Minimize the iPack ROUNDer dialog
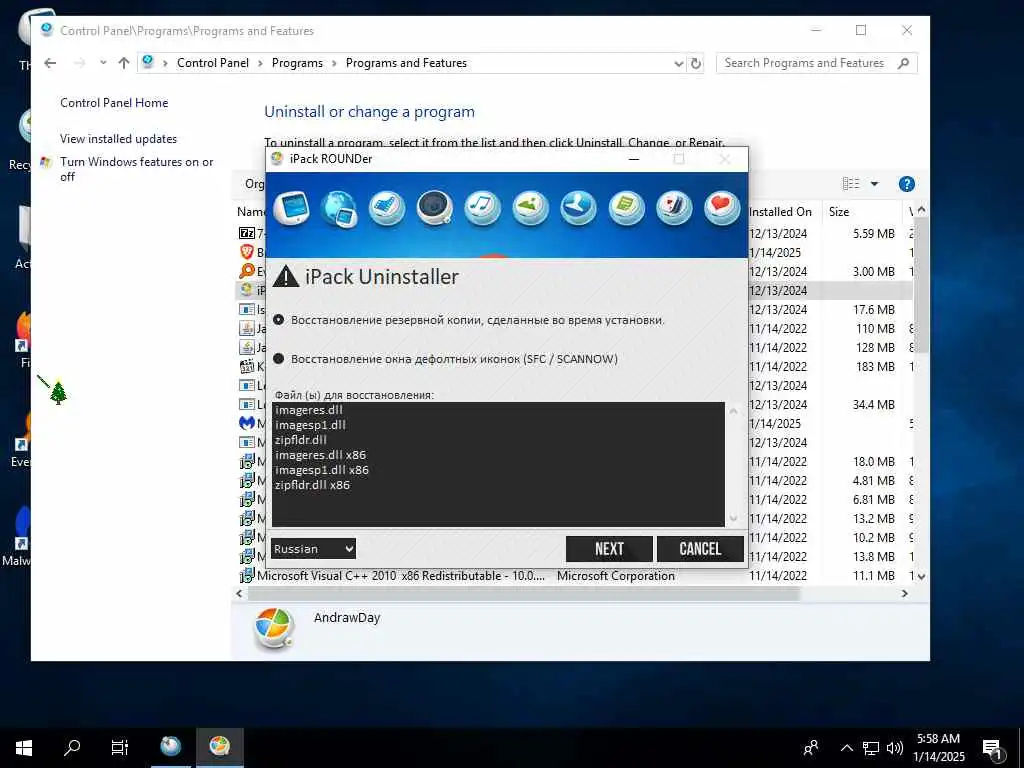1024x768 pixels. point(633,159)
